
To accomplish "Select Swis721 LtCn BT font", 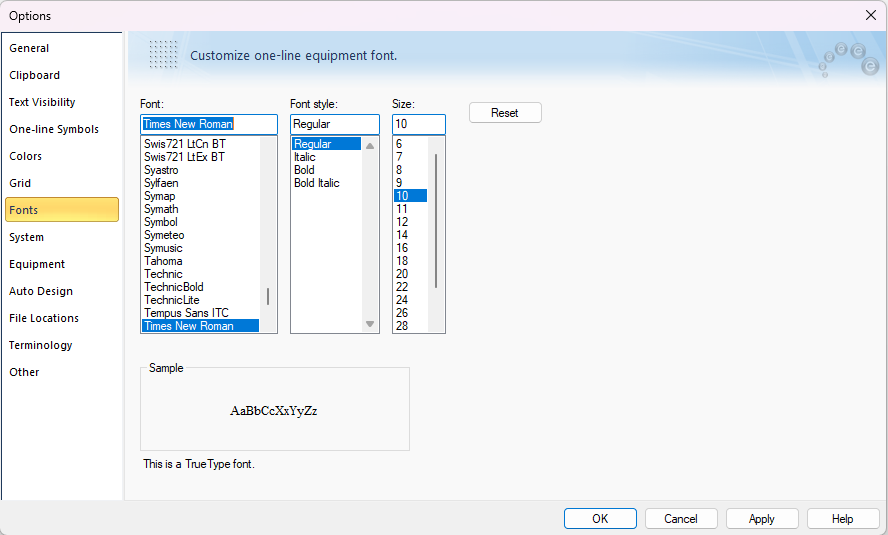I will tap(200, 144).
